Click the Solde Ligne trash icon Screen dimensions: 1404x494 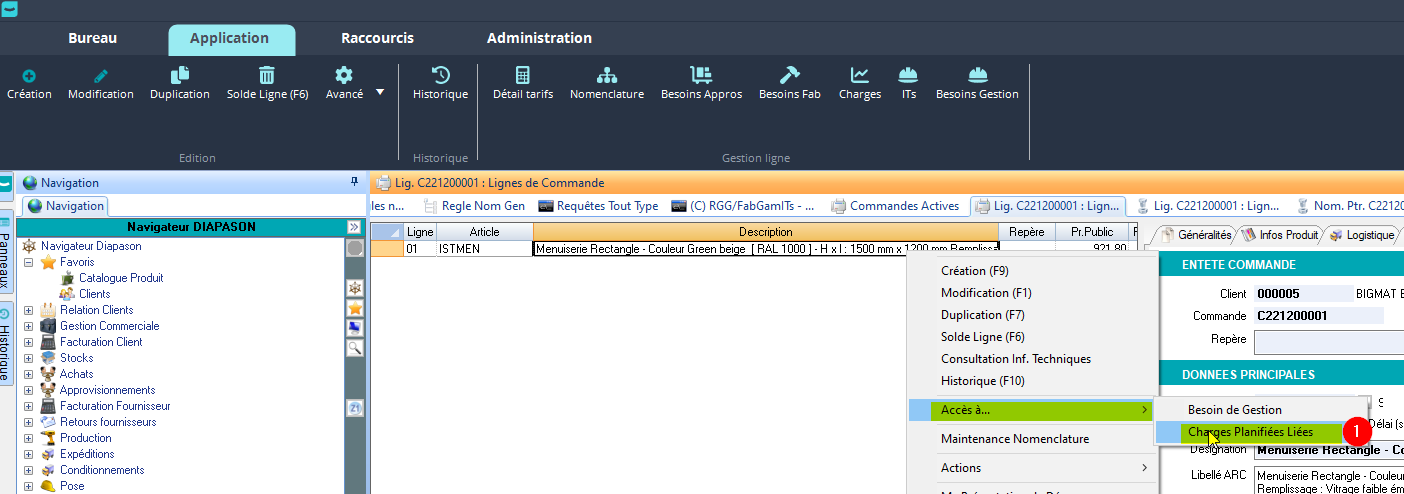pos(267,76)
